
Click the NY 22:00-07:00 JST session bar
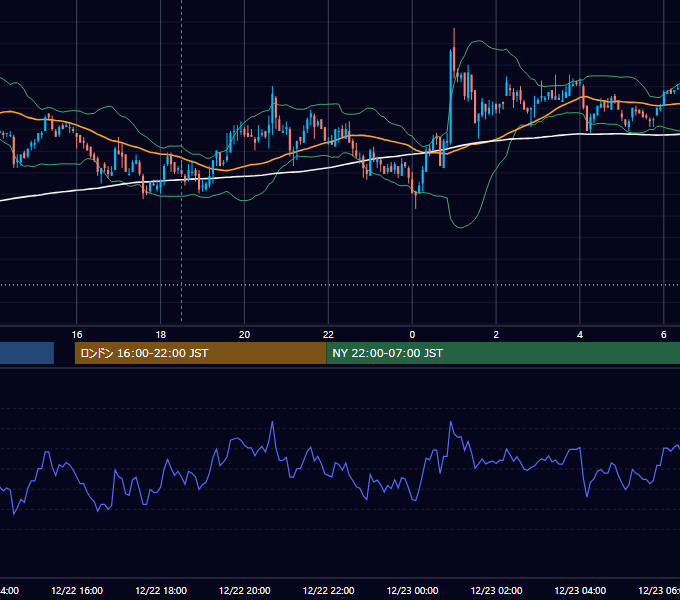(x=503, y=353)
